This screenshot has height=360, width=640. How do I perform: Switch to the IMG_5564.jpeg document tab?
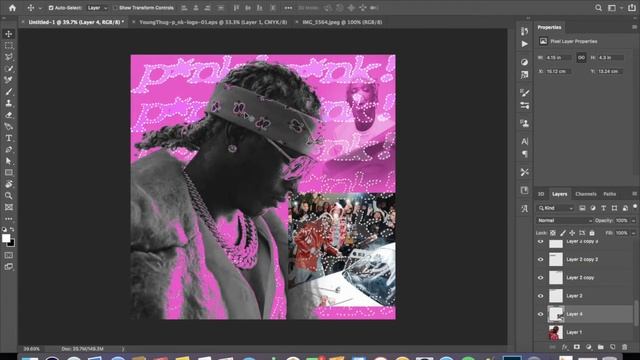(342, 22)
